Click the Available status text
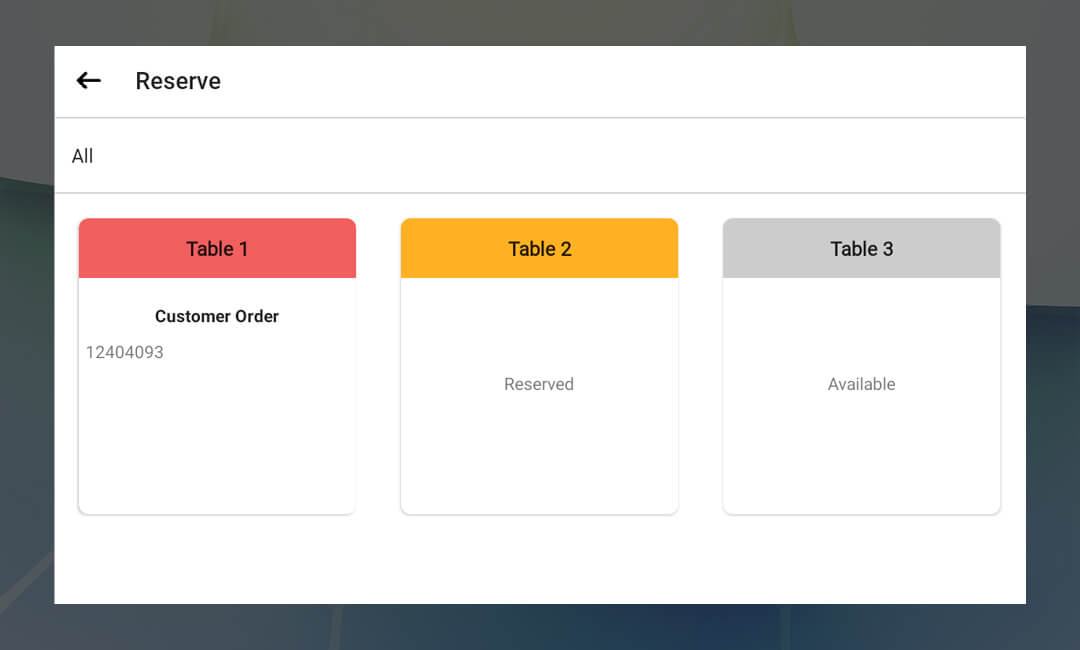The image size is (1080, 650). point(861,384)
